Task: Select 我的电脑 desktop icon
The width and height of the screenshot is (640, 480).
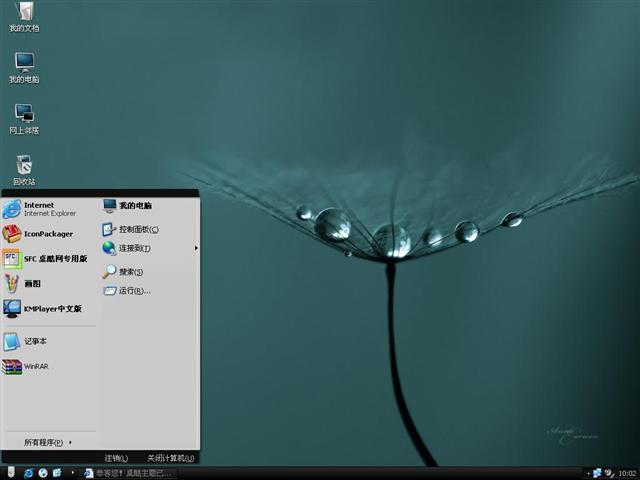Action: pyautogui.click(x=24, y=65)
